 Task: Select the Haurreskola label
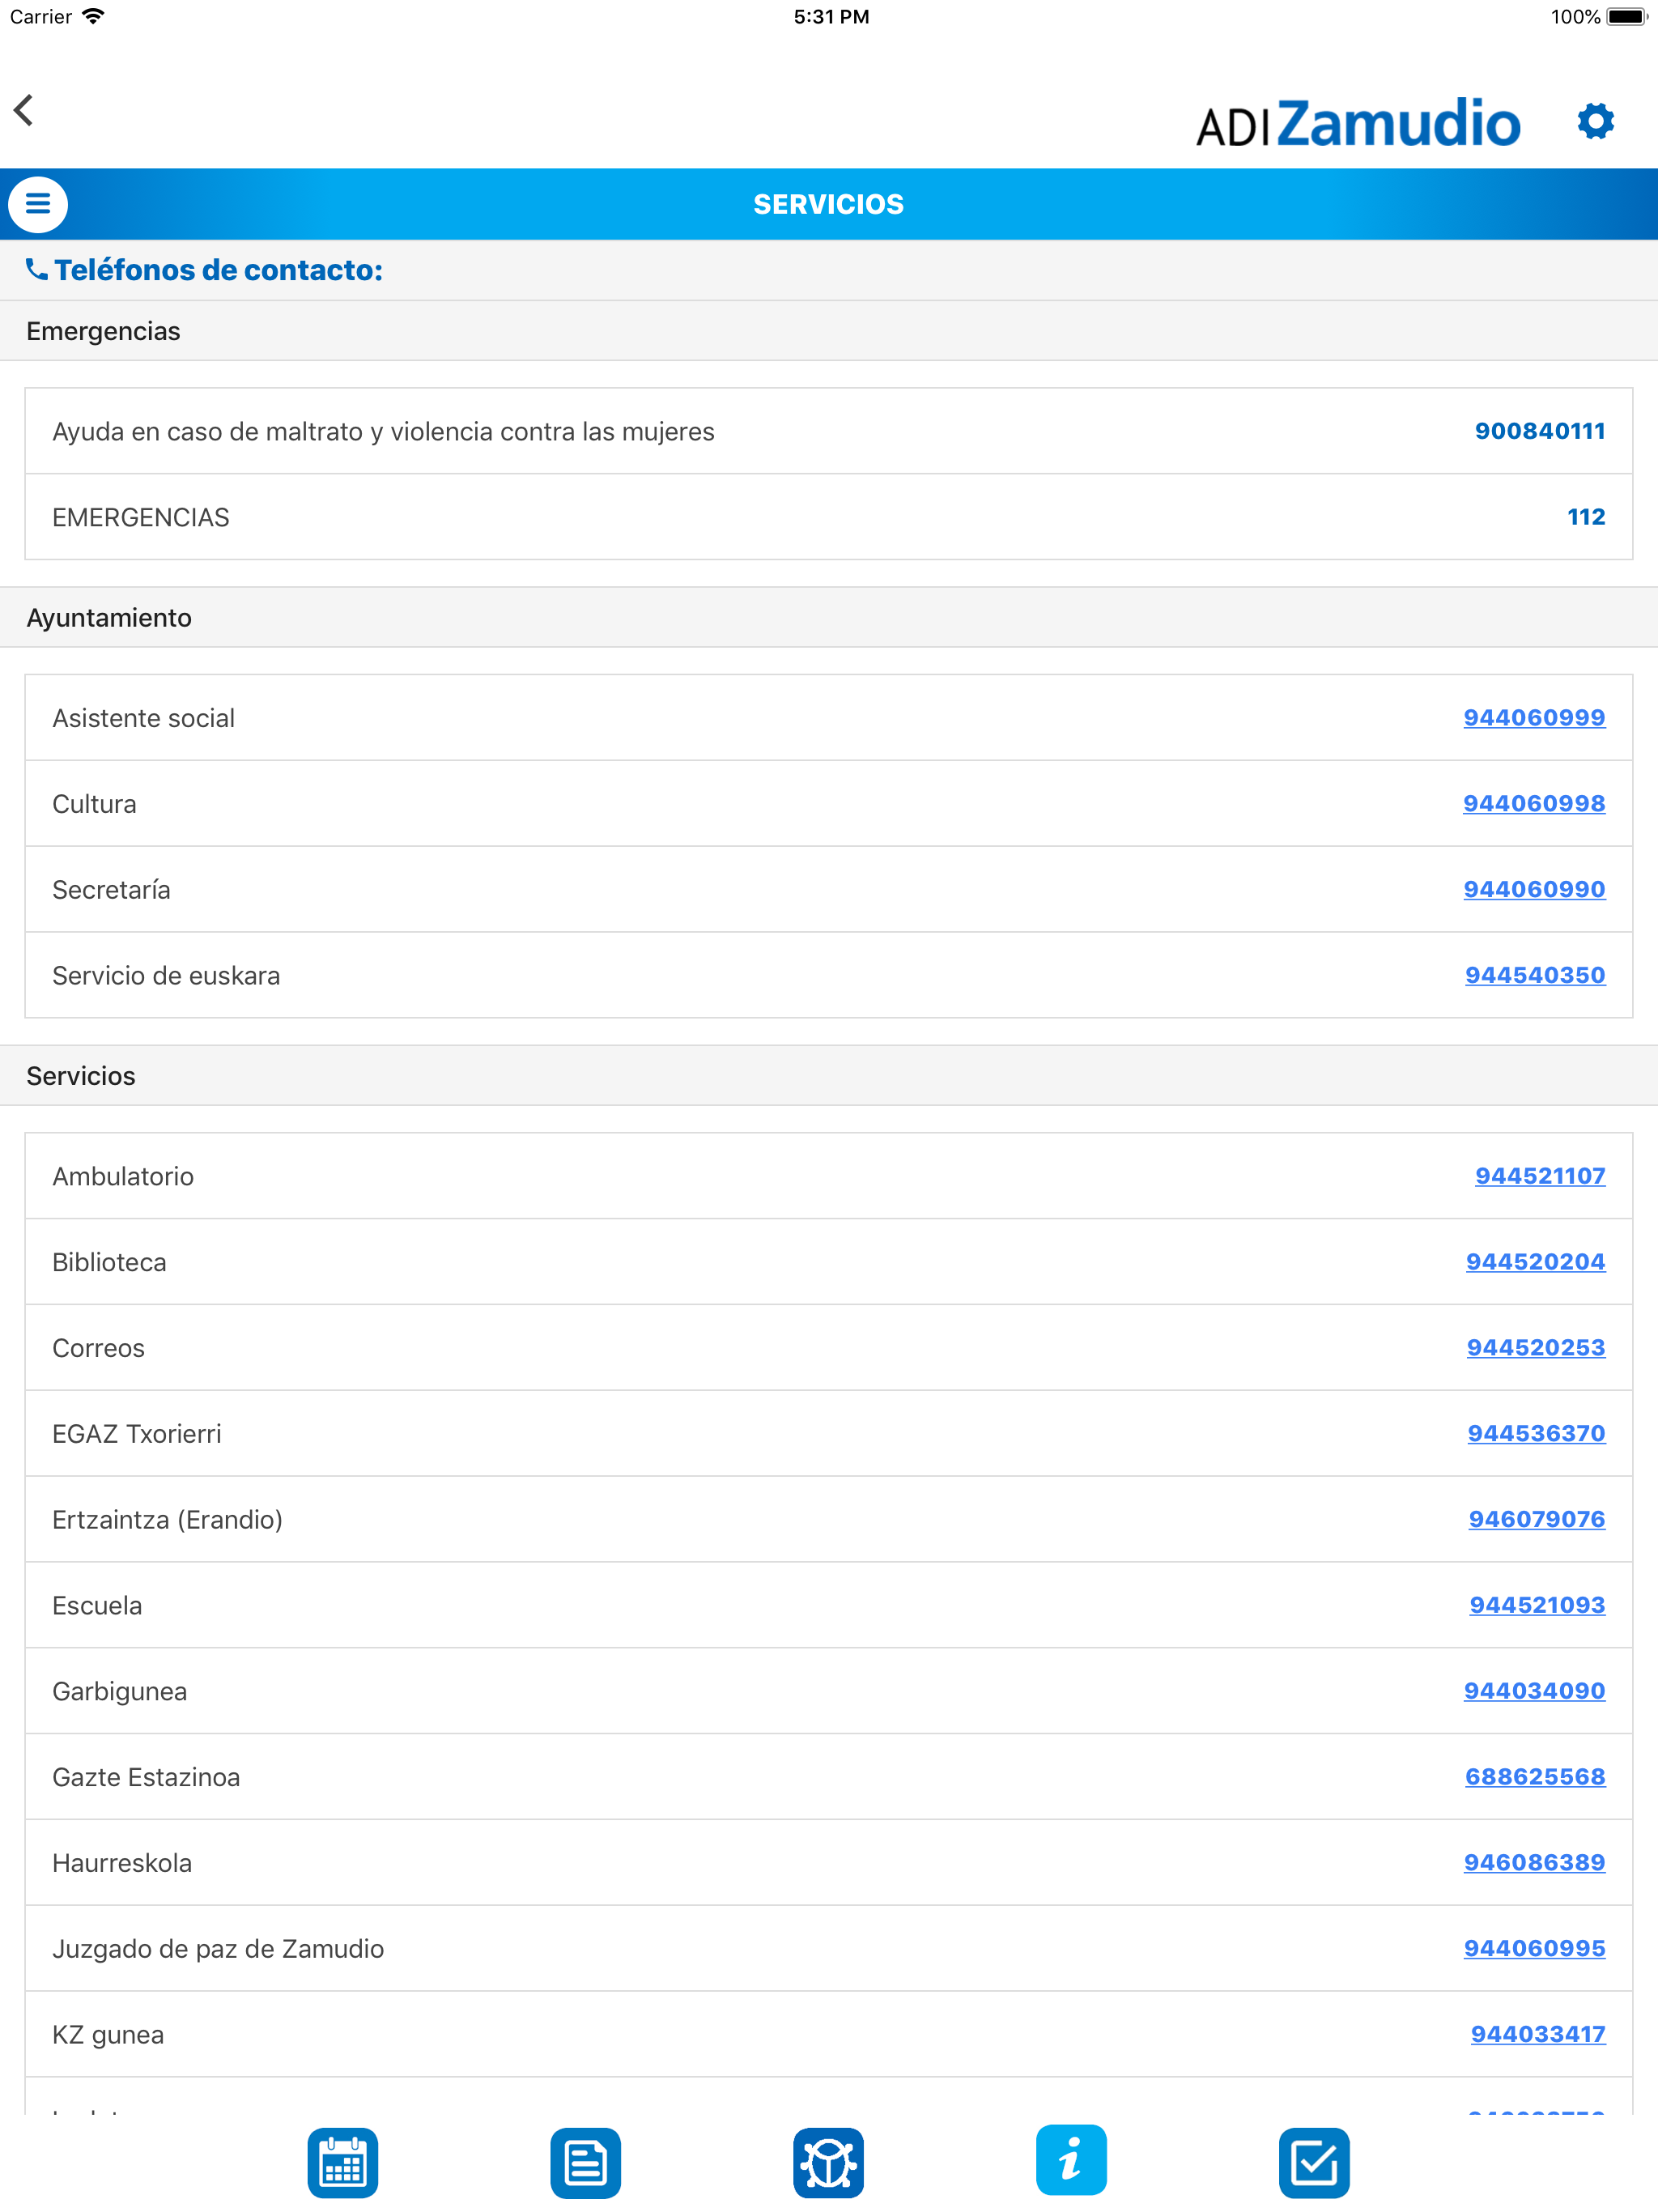[122, 1864]
